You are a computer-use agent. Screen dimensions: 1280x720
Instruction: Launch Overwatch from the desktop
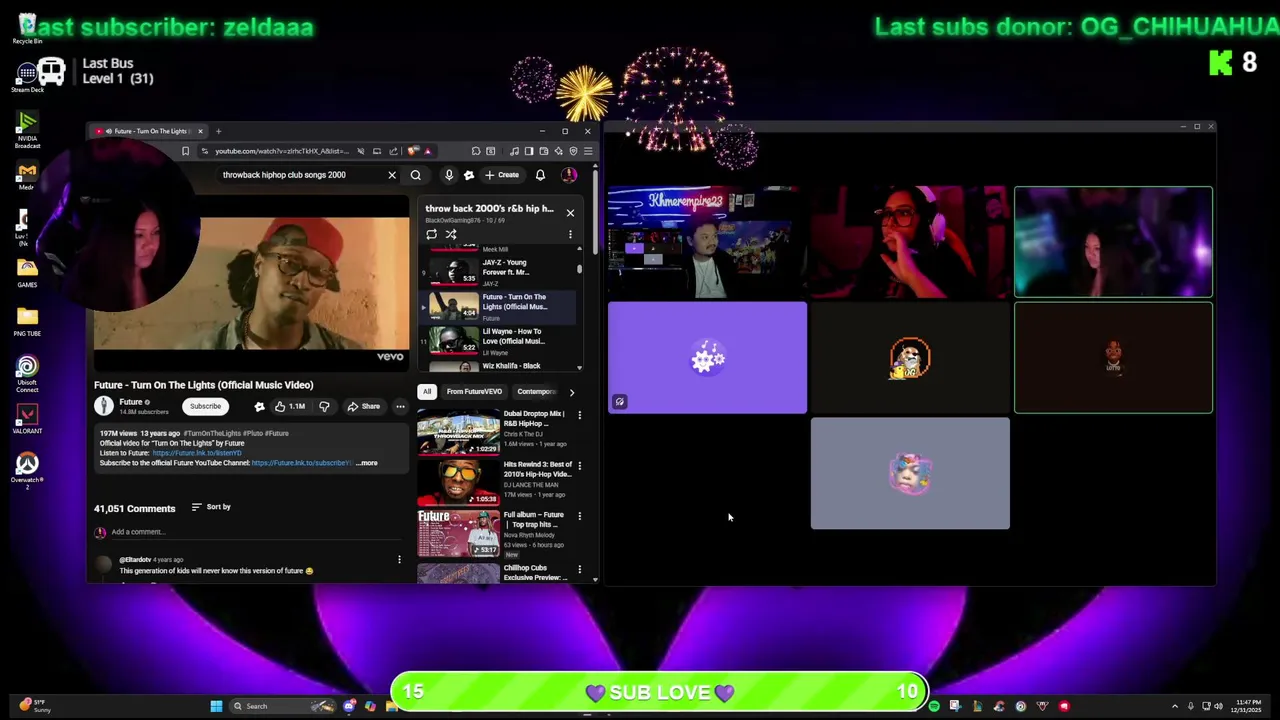tap(27, 470)
